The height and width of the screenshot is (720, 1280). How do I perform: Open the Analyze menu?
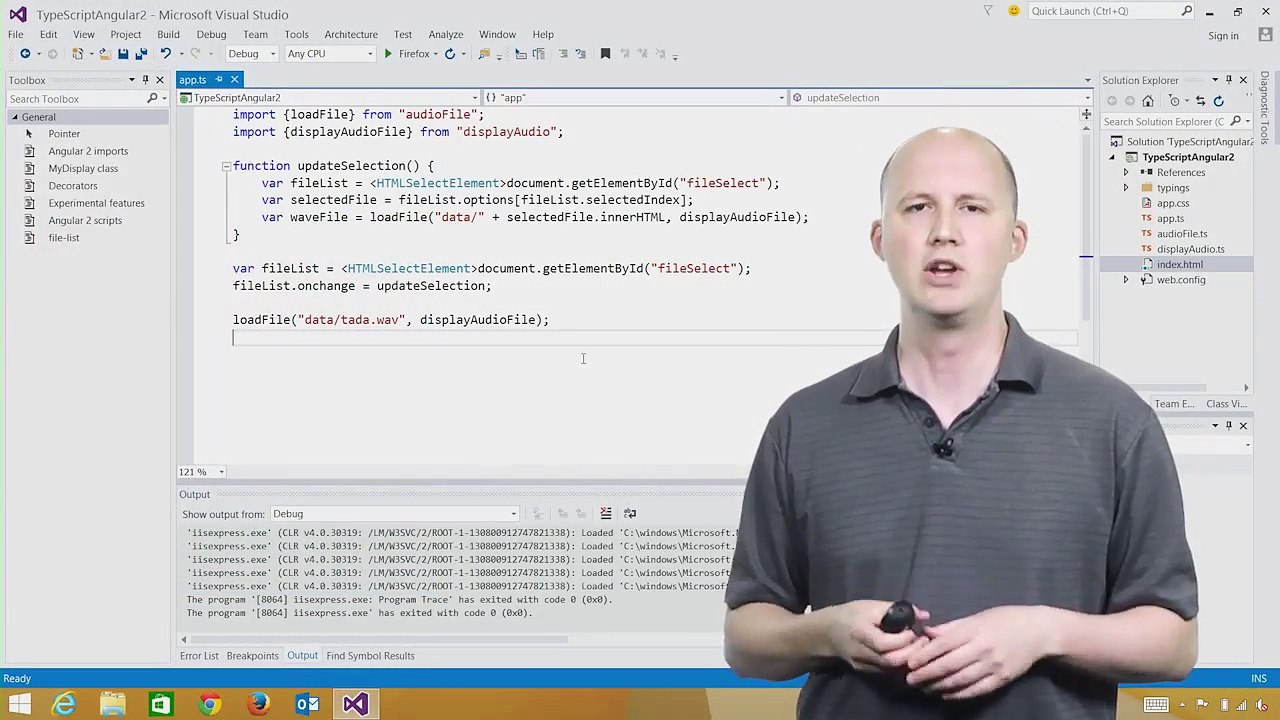pyautogui.click(x=446, y=34)
